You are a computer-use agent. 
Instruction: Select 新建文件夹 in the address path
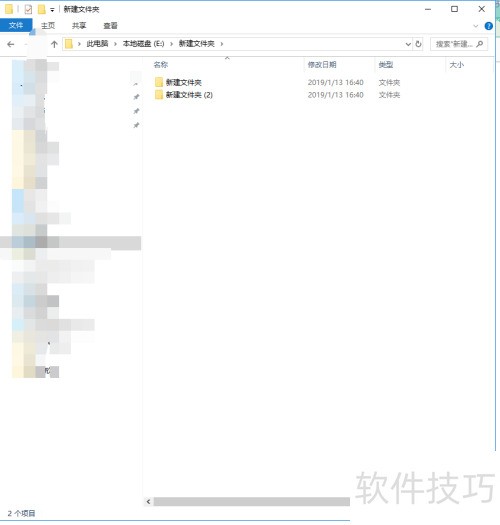197,44
